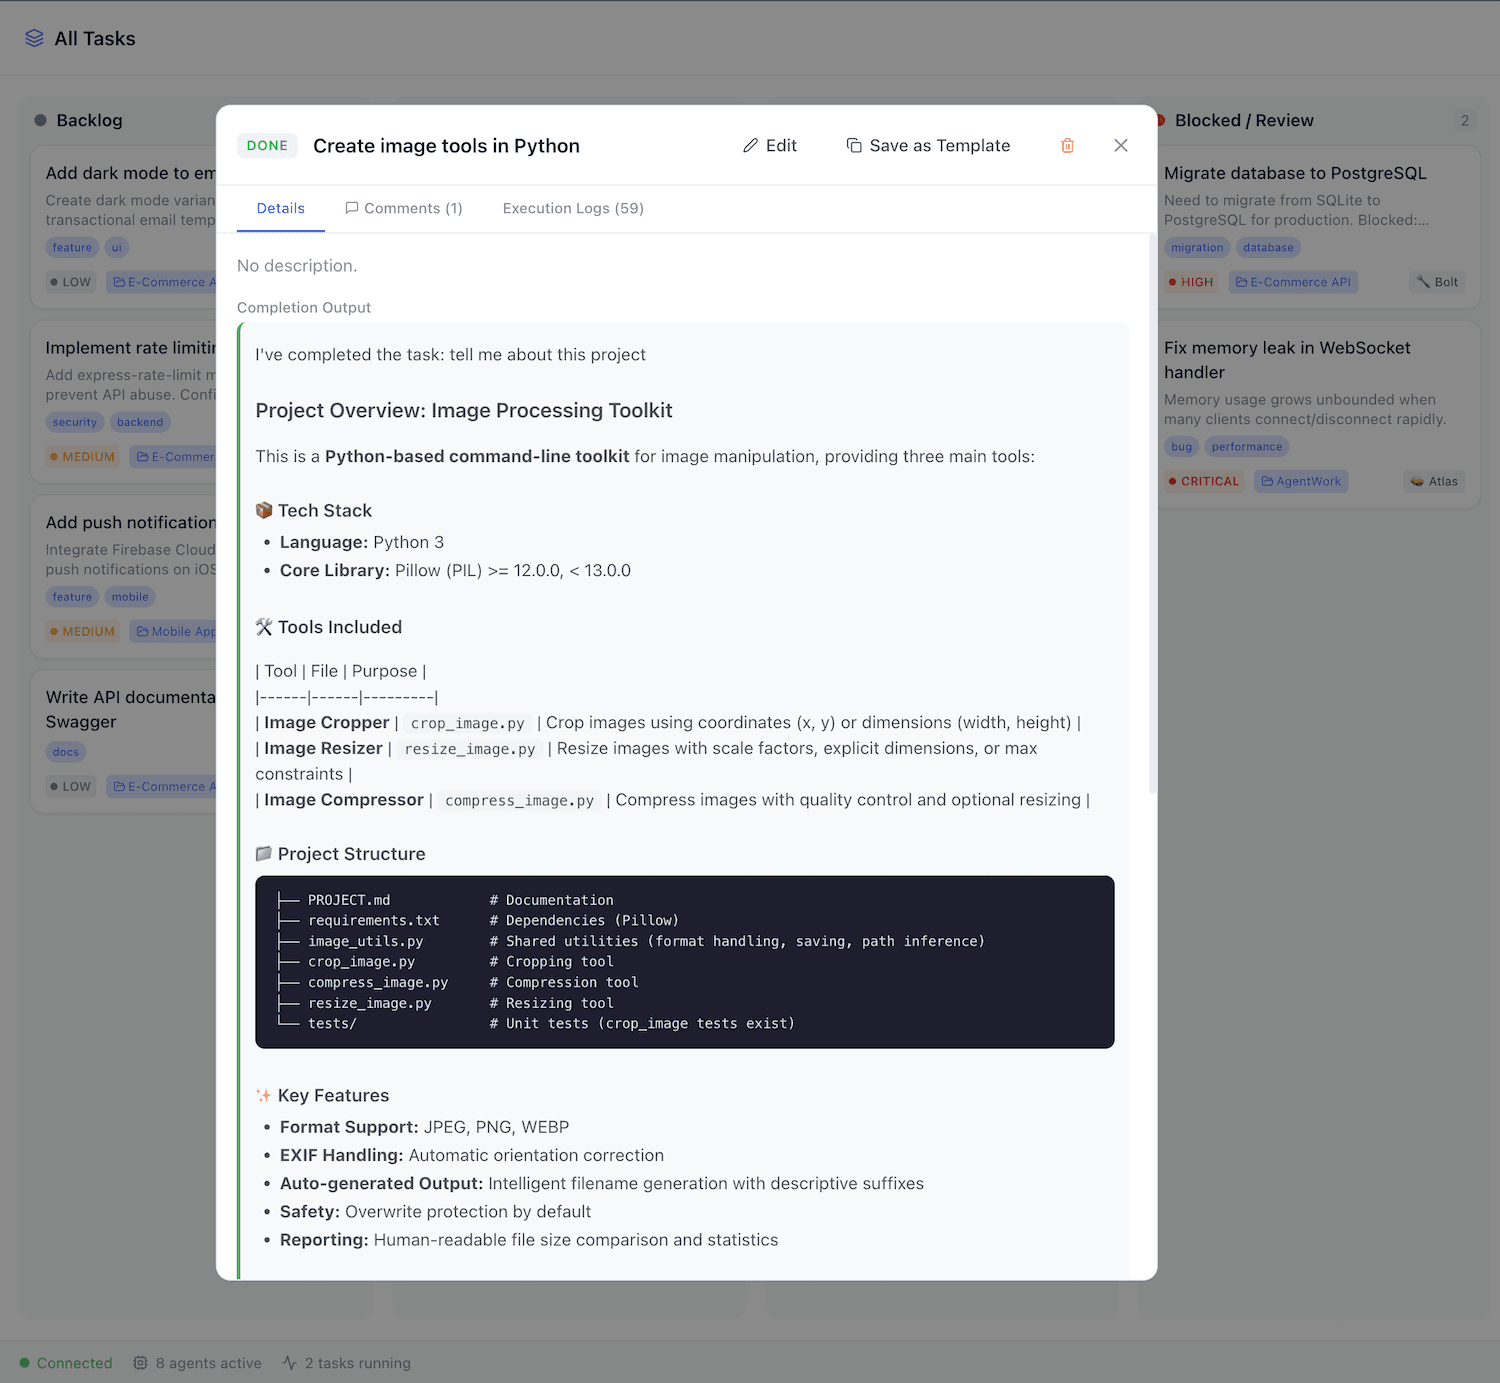Click the folder icon on the Migrate database card
Viewport: 1500px width, 1383px height.
coord(1244,281)
